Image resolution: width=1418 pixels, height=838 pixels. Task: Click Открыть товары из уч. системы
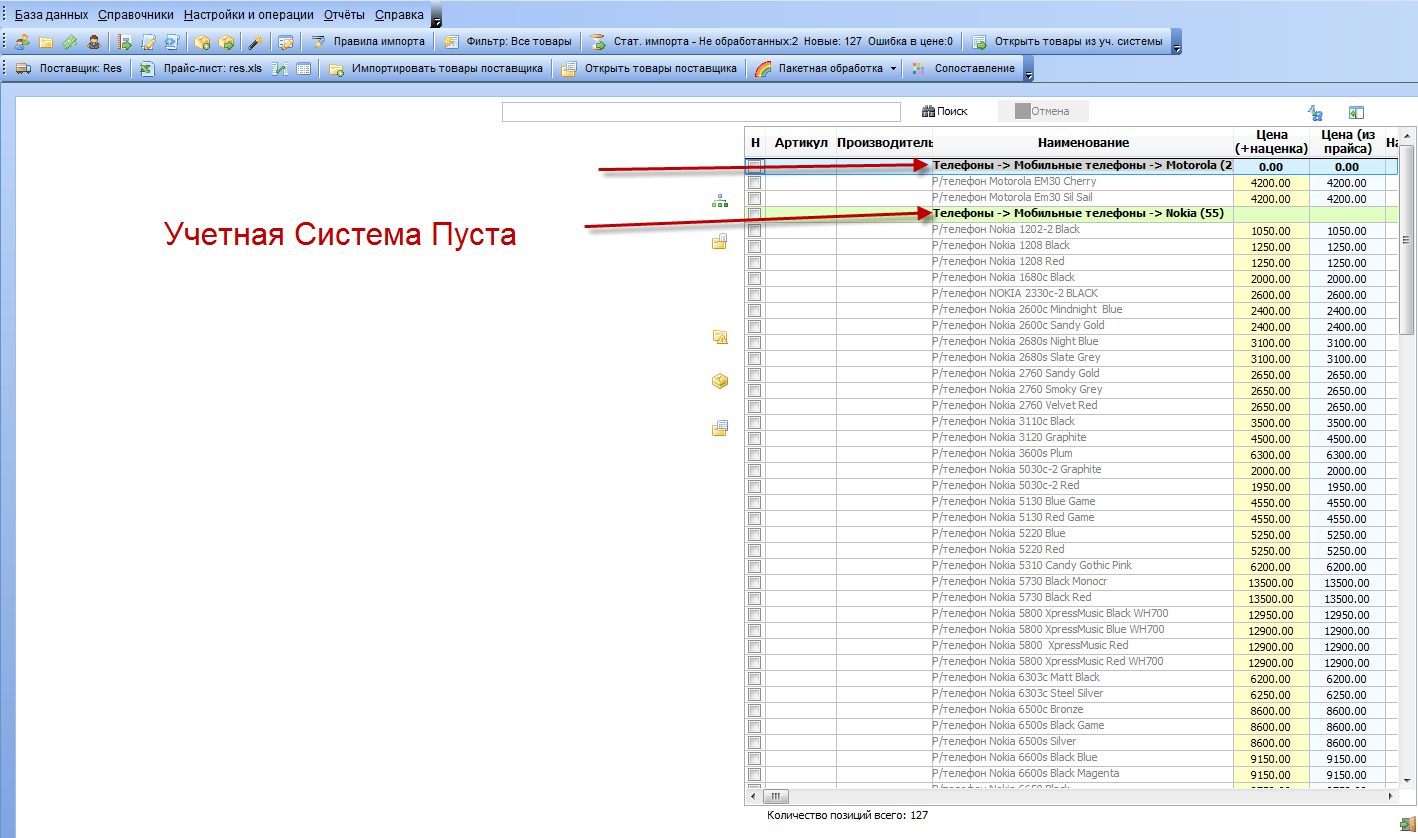(x=1068, y=42)
